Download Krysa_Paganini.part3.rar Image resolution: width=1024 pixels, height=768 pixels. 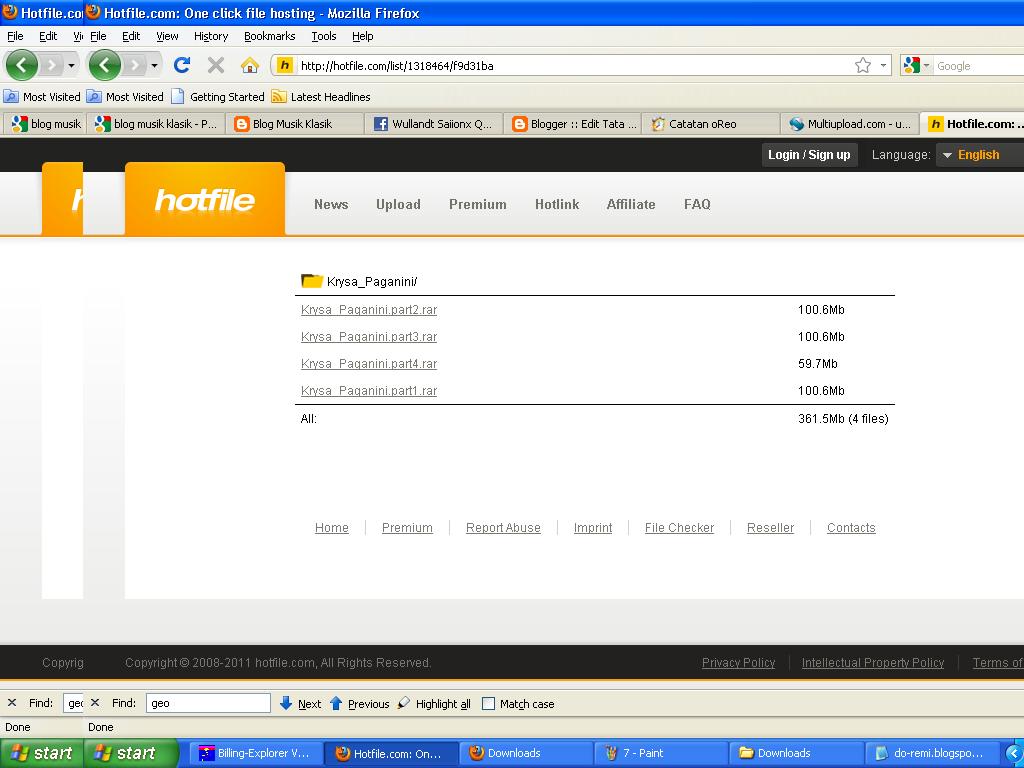pyautogui.click(x=369, y=337)
